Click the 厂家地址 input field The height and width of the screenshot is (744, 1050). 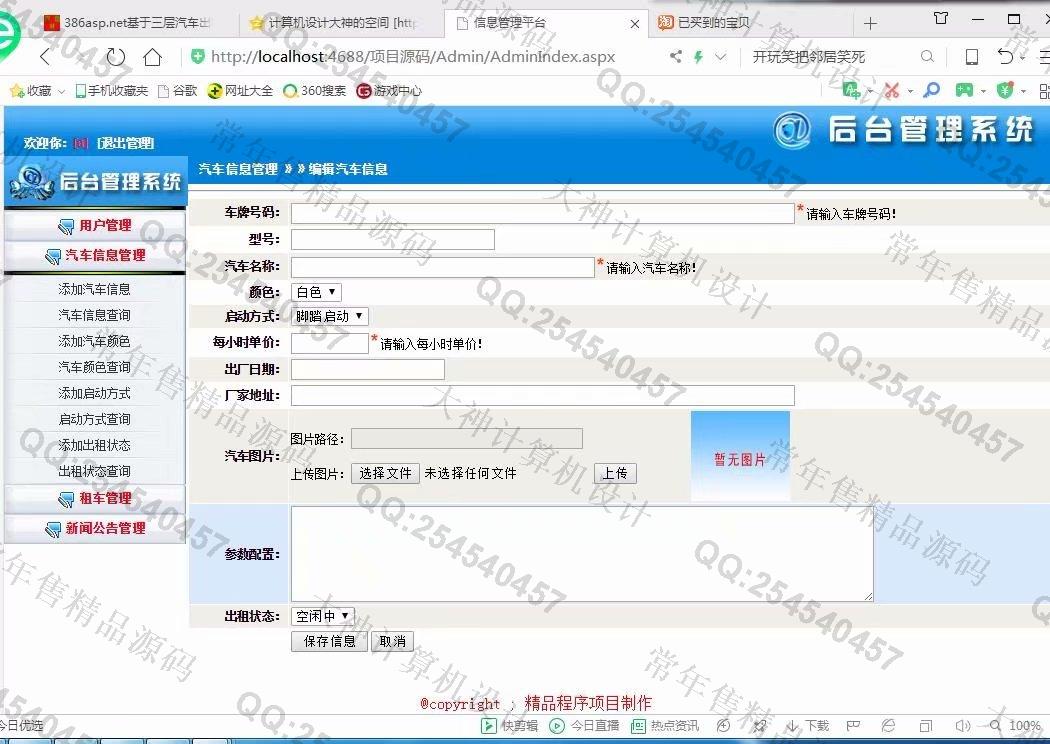point(542,395)
